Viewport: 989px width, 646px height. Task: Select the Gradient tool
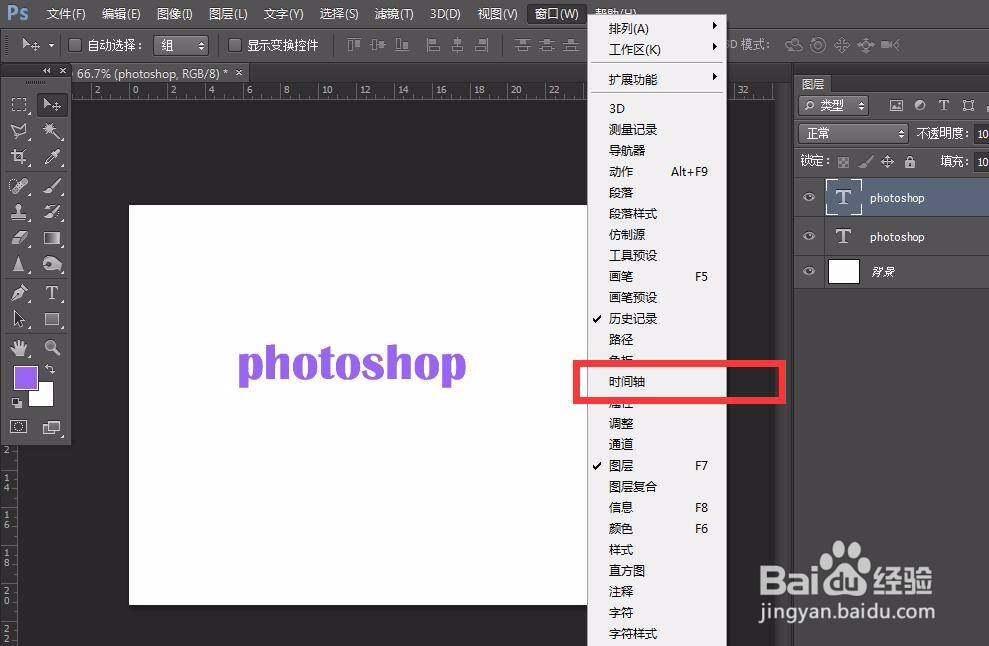pyautogui.click(x=52, y=238)
